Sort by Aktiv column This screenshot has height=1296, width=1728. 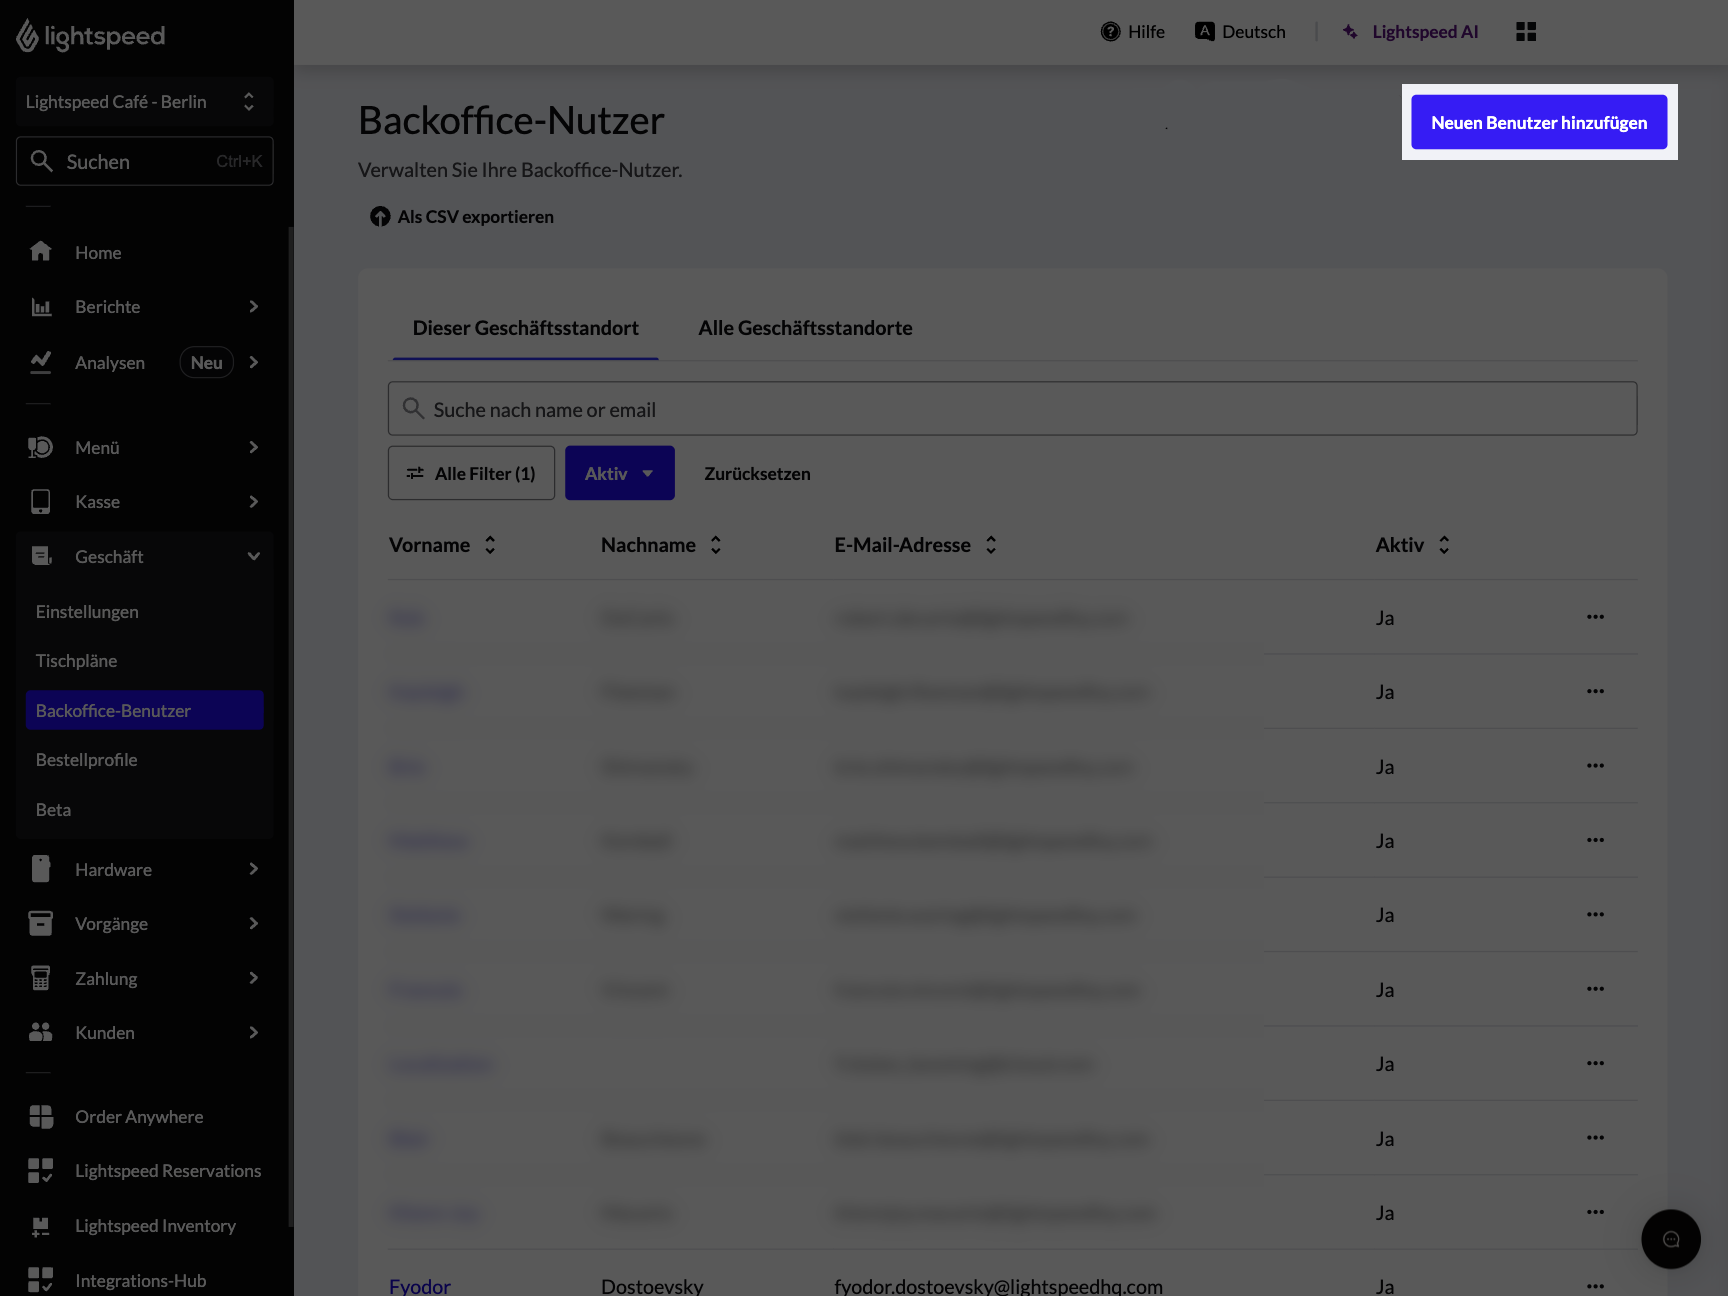click(x=1444, y=545)
